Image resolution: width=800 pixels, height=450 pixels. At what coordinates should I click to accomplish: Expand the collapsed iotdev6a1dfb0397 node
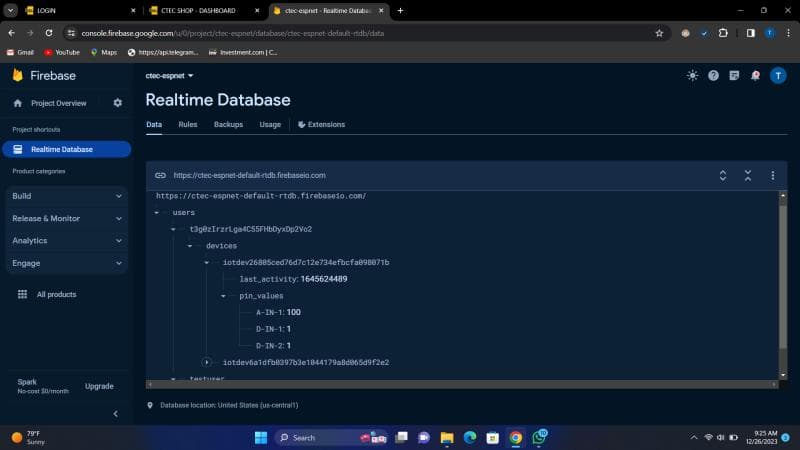[x=207, y=362]
